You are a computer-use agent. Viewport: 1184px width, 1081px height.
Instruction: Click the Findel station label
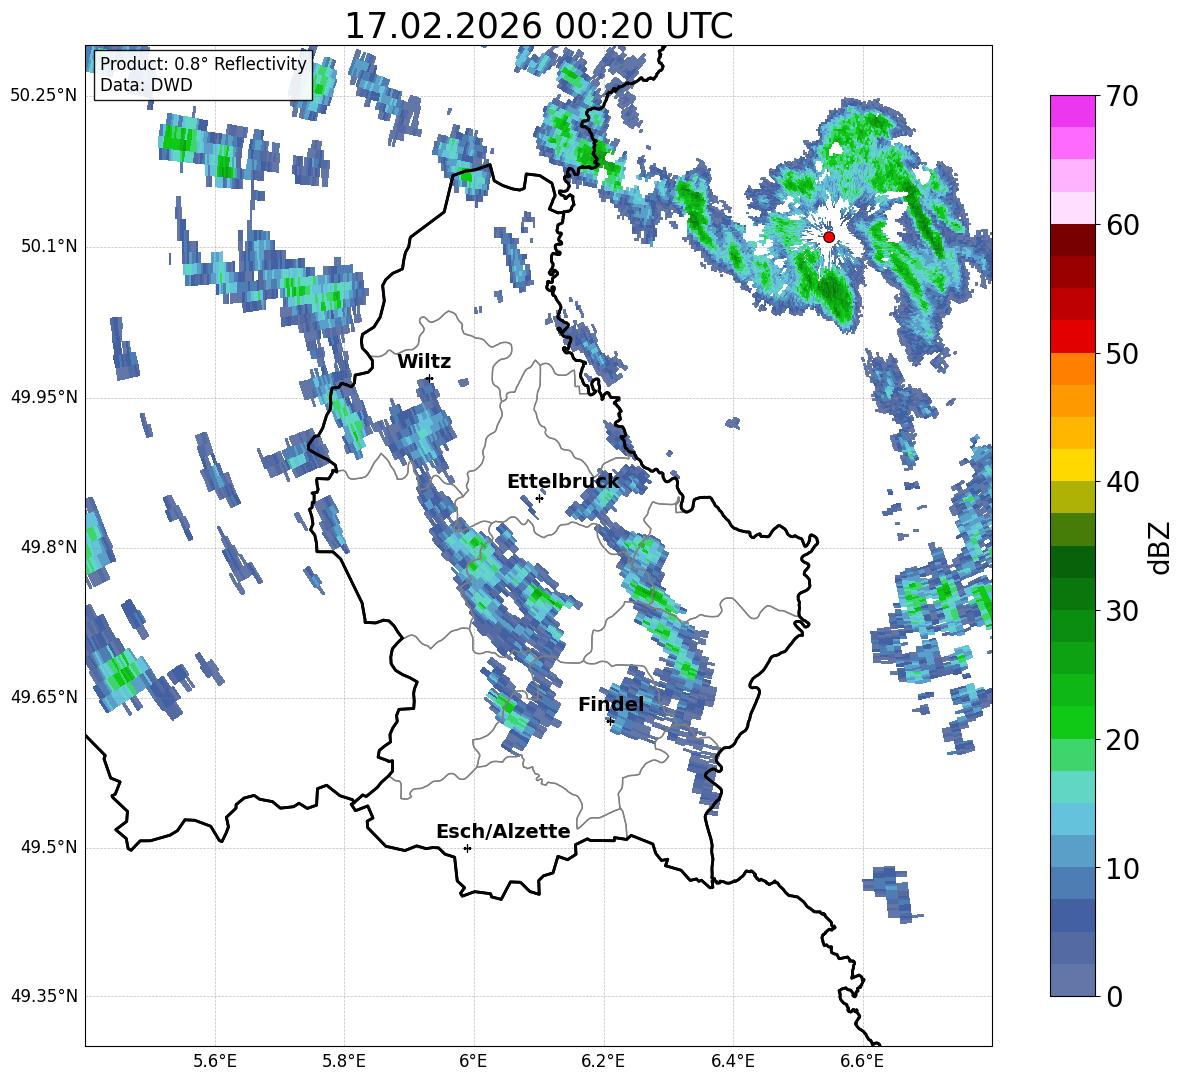coord(611,704)
